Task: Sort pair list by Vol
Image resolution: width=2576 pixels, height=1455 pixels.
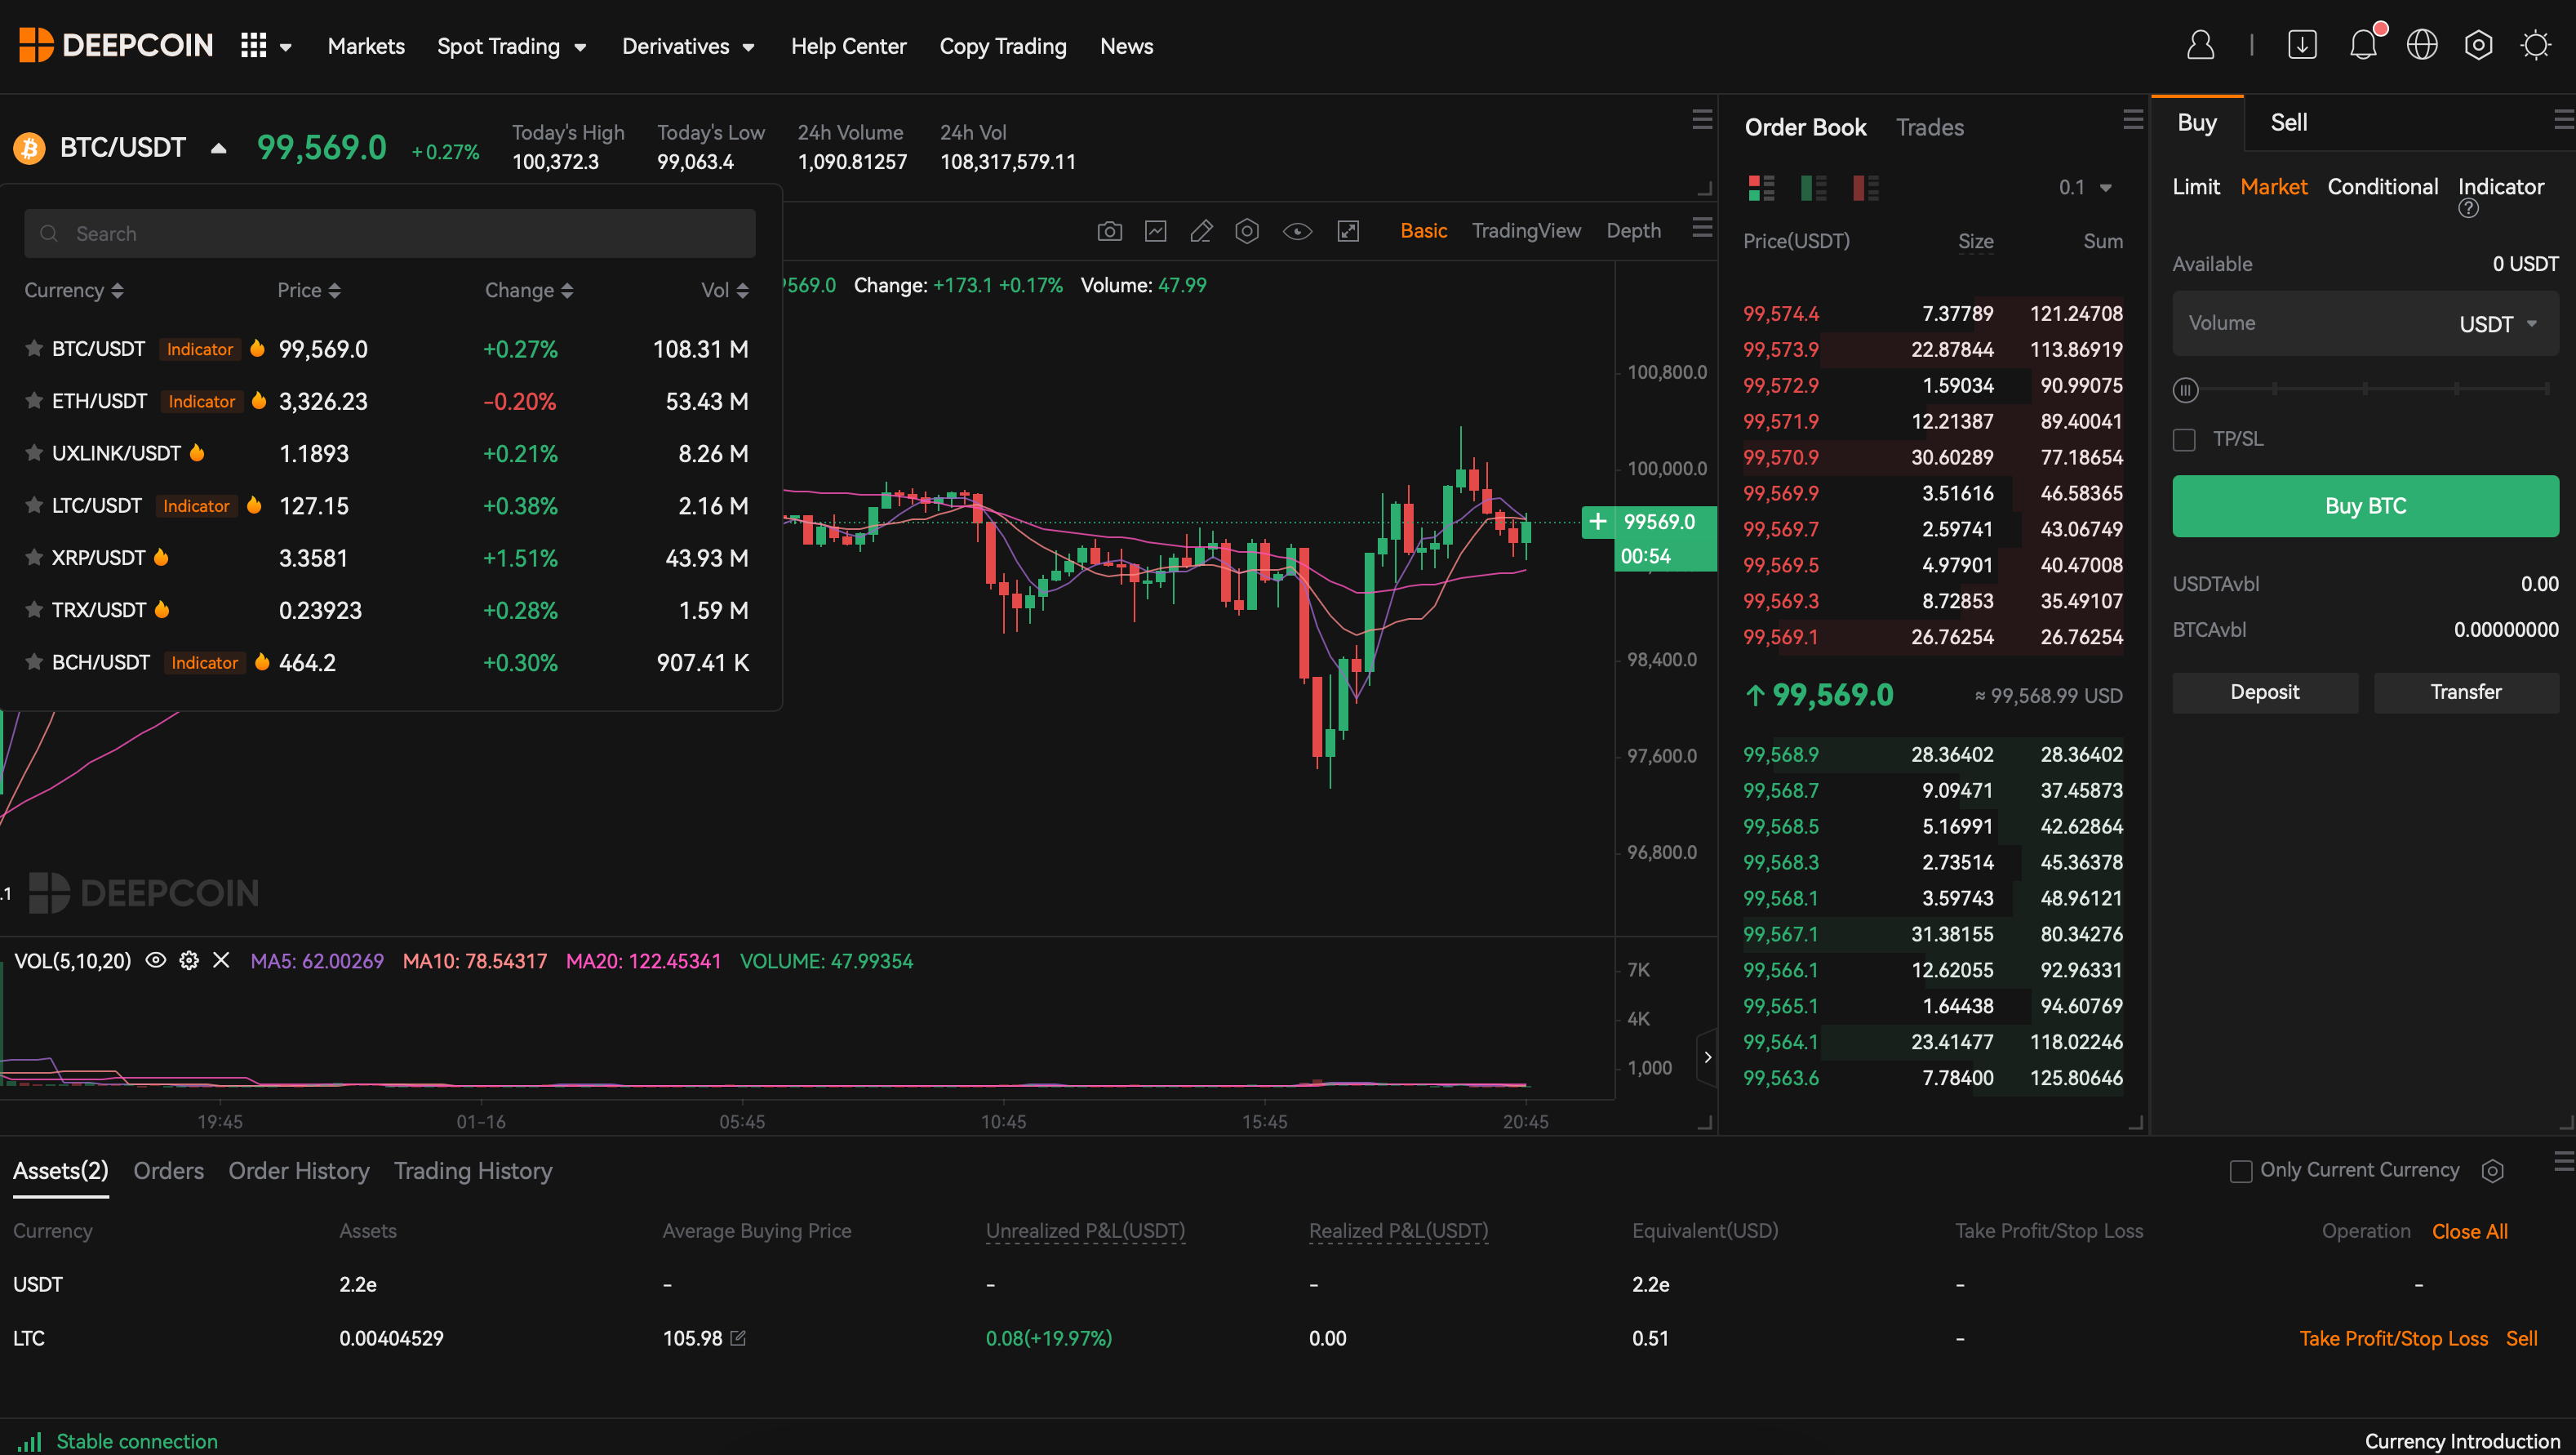Action: pyautogui.click(x=725, y=290)
